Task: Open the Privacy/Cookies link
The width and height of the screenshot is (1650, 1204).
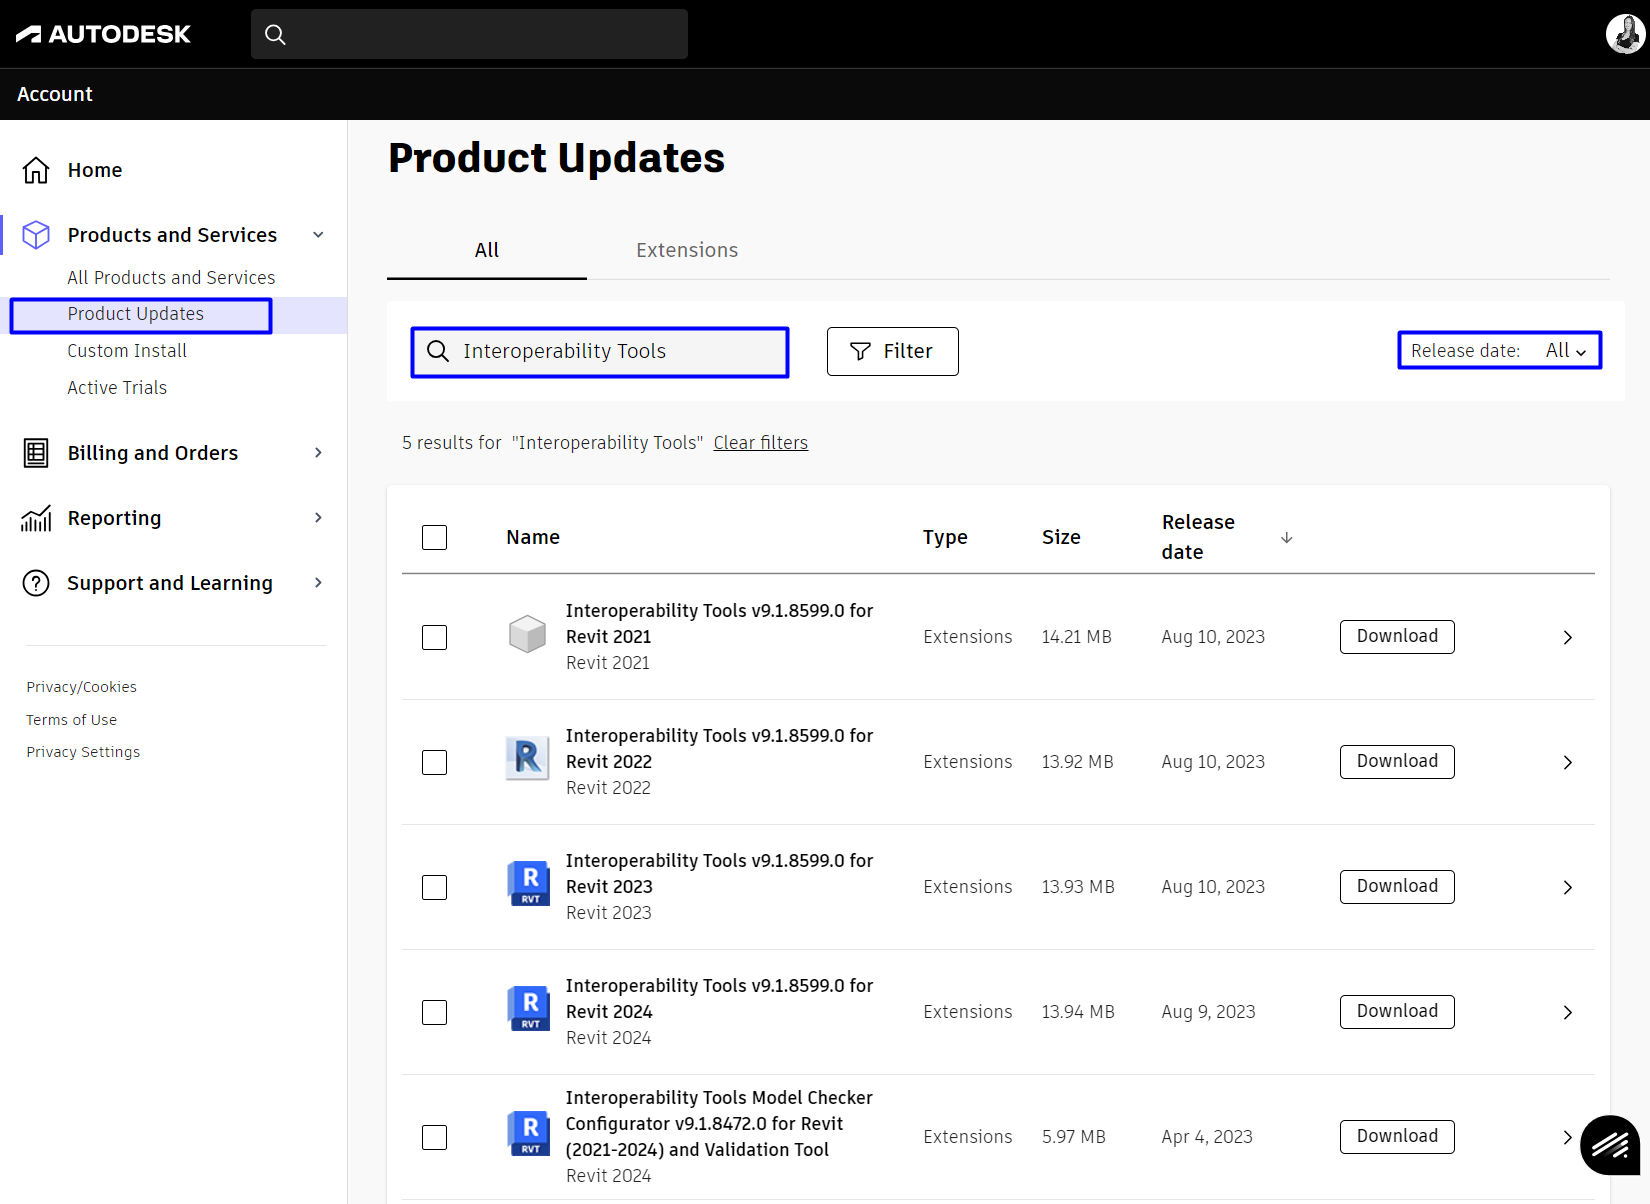Action: tap(81, 687)
